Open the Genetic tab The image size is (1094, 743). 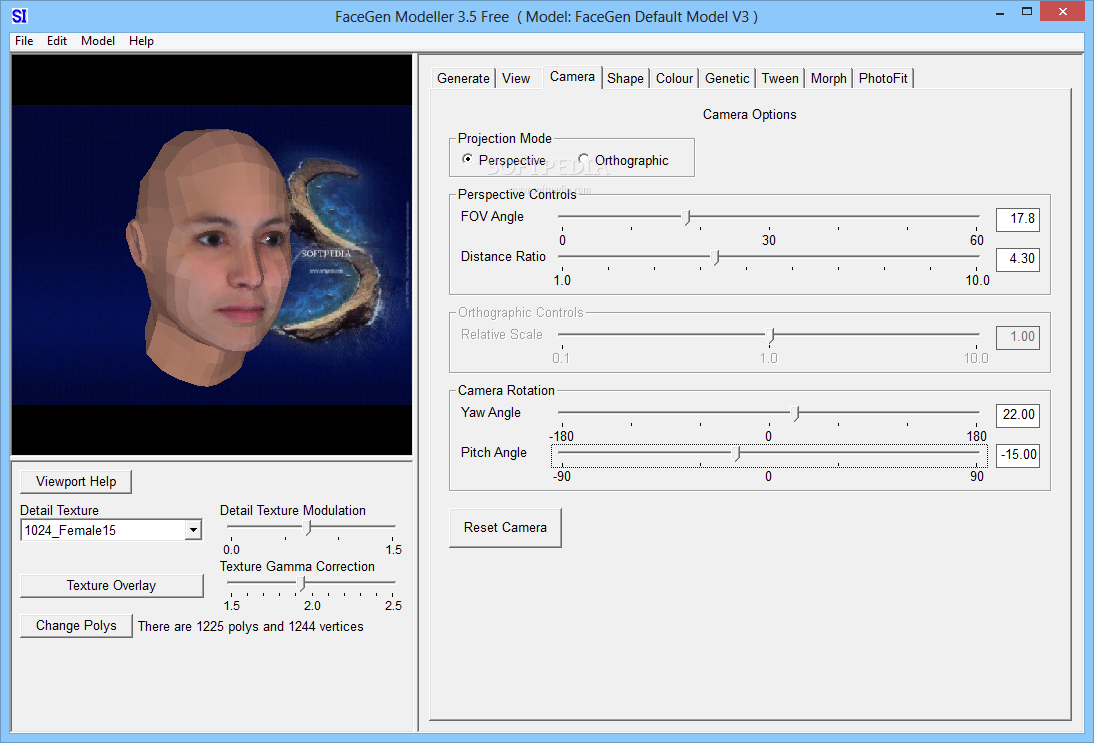(x=727, y=78)
